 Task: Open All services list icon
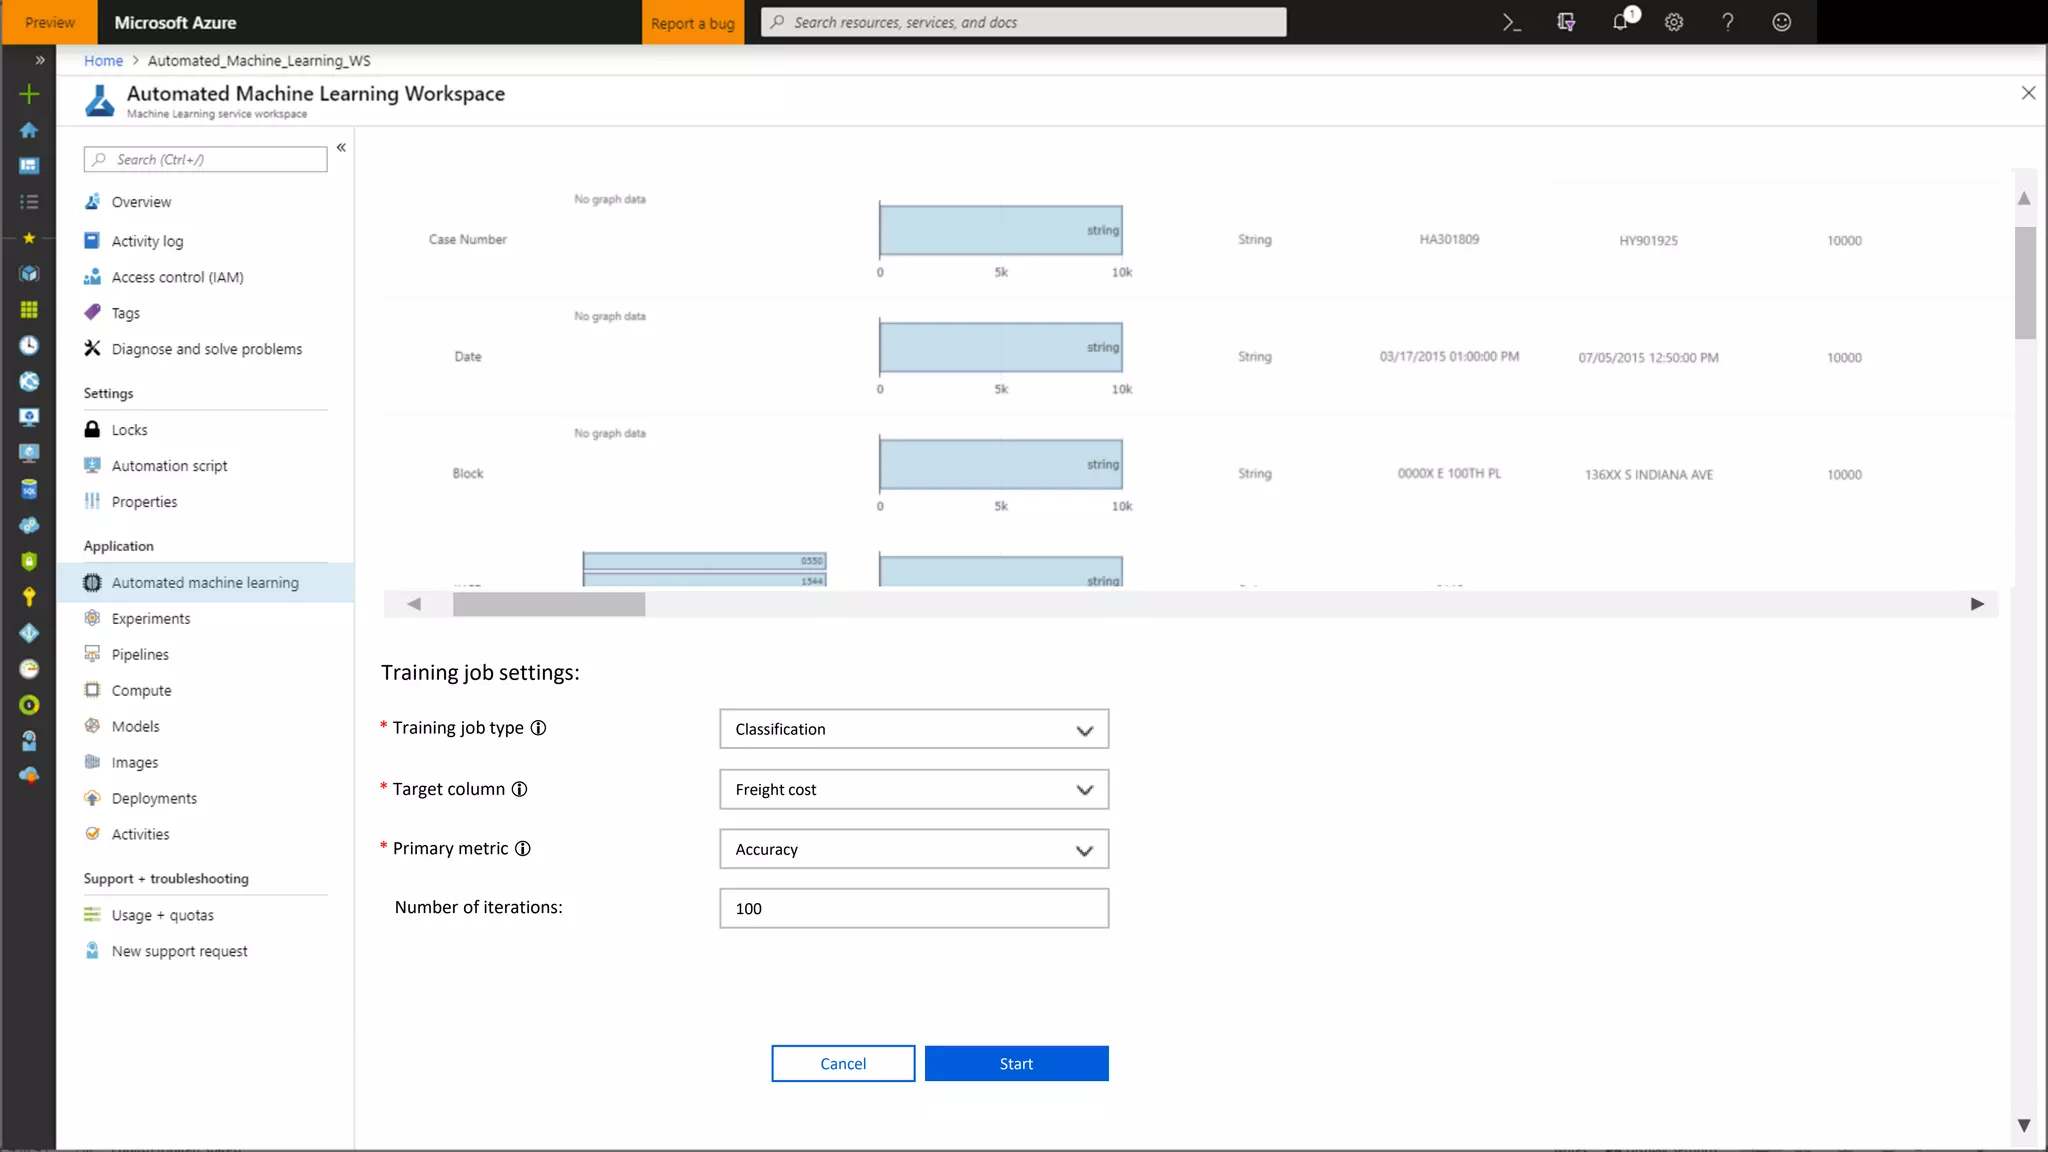29,202
